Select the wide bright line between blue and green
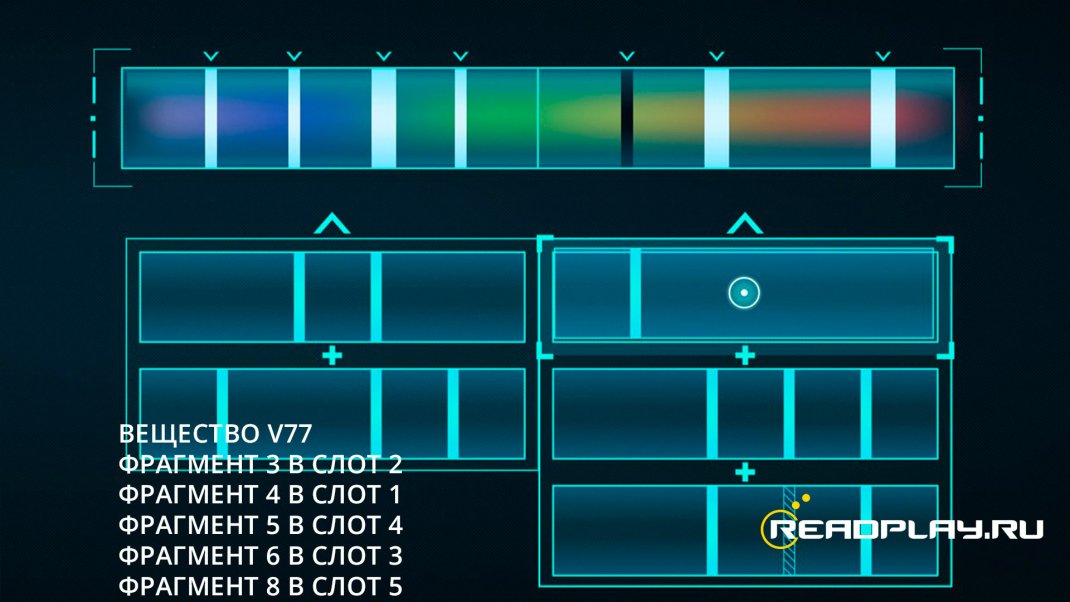The image size is (1070, 602). 384,118
